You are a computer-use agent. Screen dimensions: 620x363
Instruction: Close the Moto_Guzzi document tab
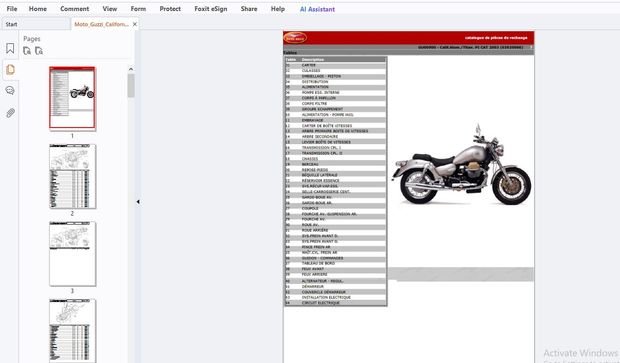135,24
